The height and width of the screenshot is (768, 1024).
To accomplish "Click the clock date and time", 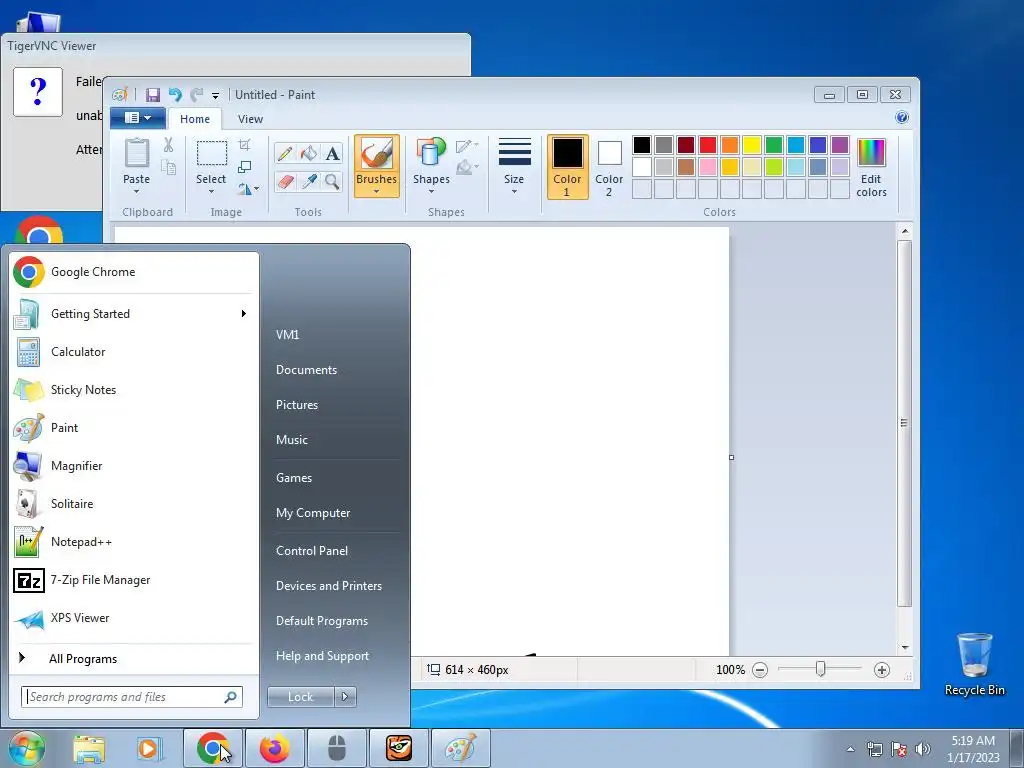I will click(x=973, y=749).
